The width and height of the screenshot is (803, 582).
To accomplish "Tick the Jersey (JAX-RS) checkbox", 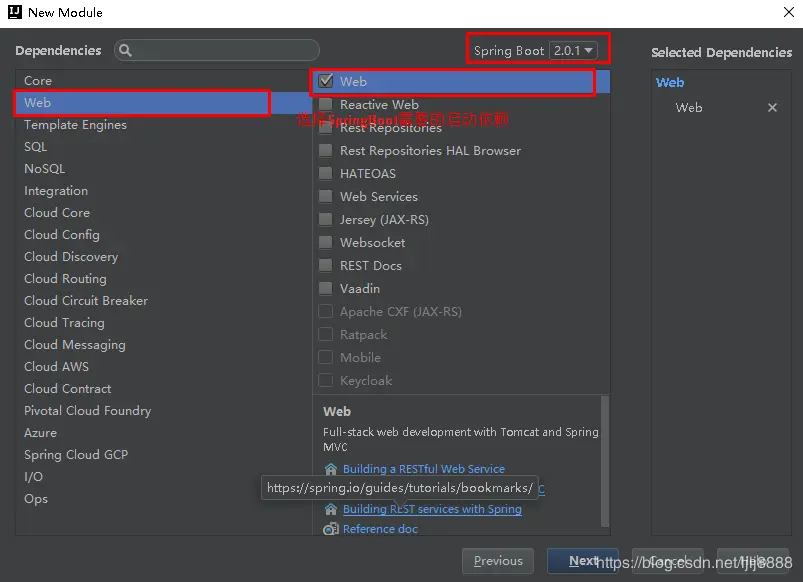I will click(326, 219).
